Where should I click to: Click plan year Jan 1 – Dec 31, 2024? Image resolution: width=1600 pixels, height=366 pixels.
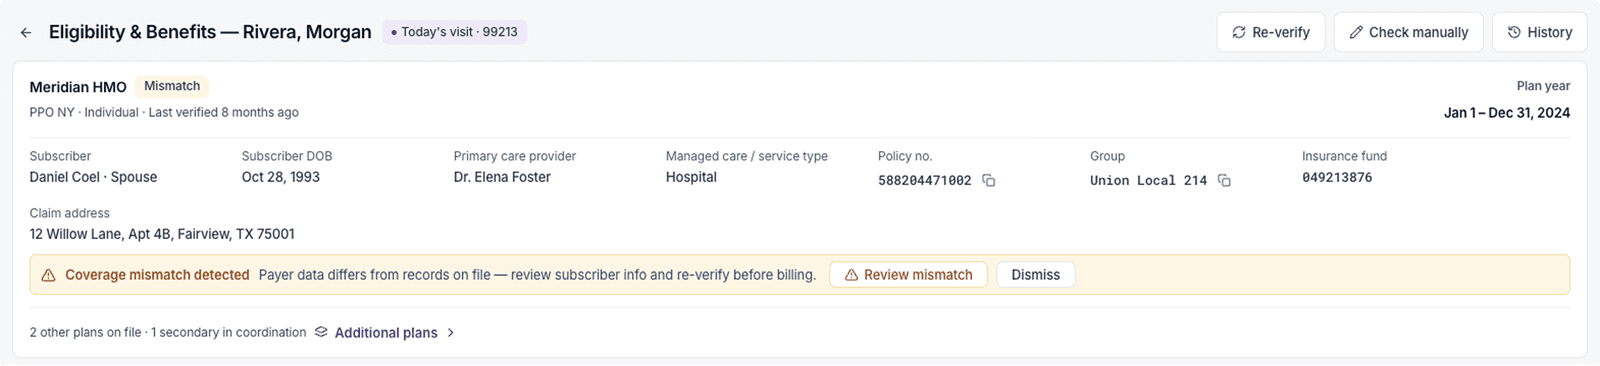(1507, 113)
